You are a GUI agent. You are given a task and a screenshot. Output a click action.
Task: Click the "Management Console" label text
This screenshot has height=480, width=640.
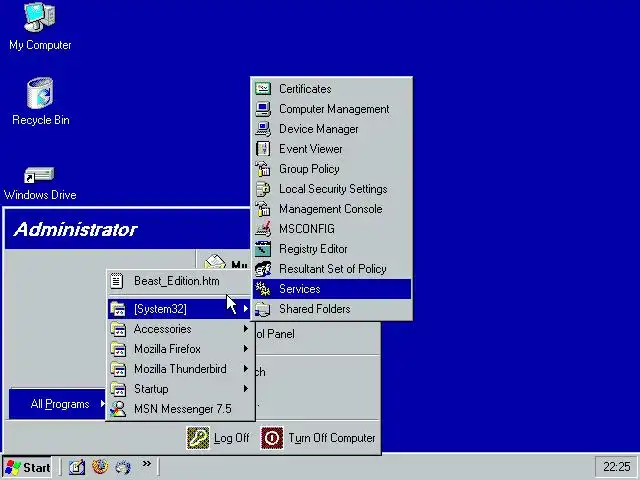[x=331, y=209]
